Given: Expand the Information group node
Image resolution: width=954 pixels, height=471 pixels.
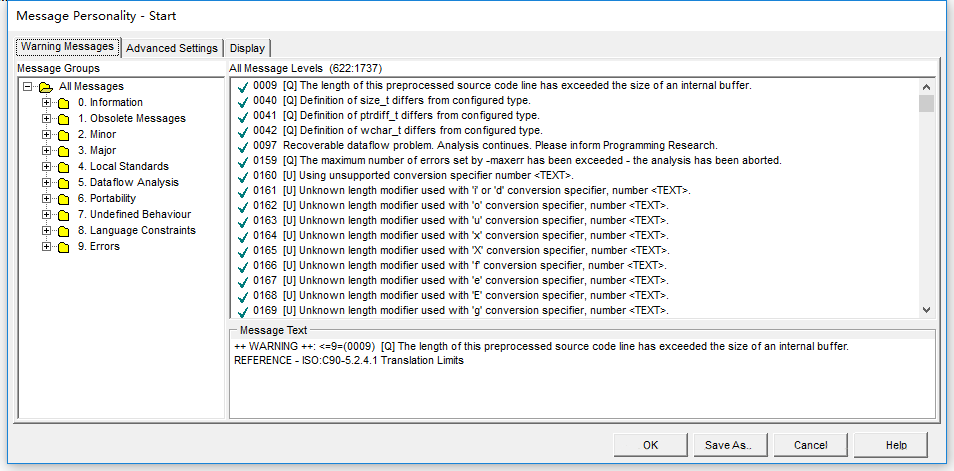Looking at the screenshot, I should click(46, 103).
